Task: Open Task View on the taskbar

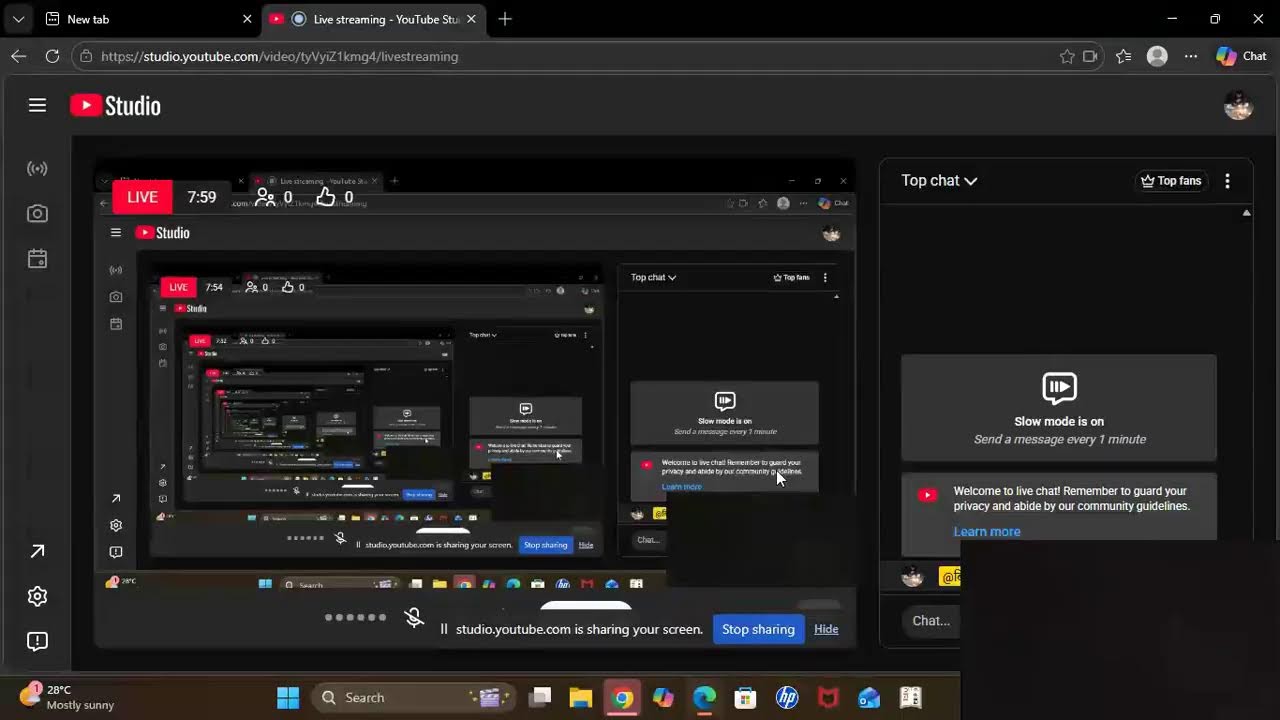Action: point(540,697)
